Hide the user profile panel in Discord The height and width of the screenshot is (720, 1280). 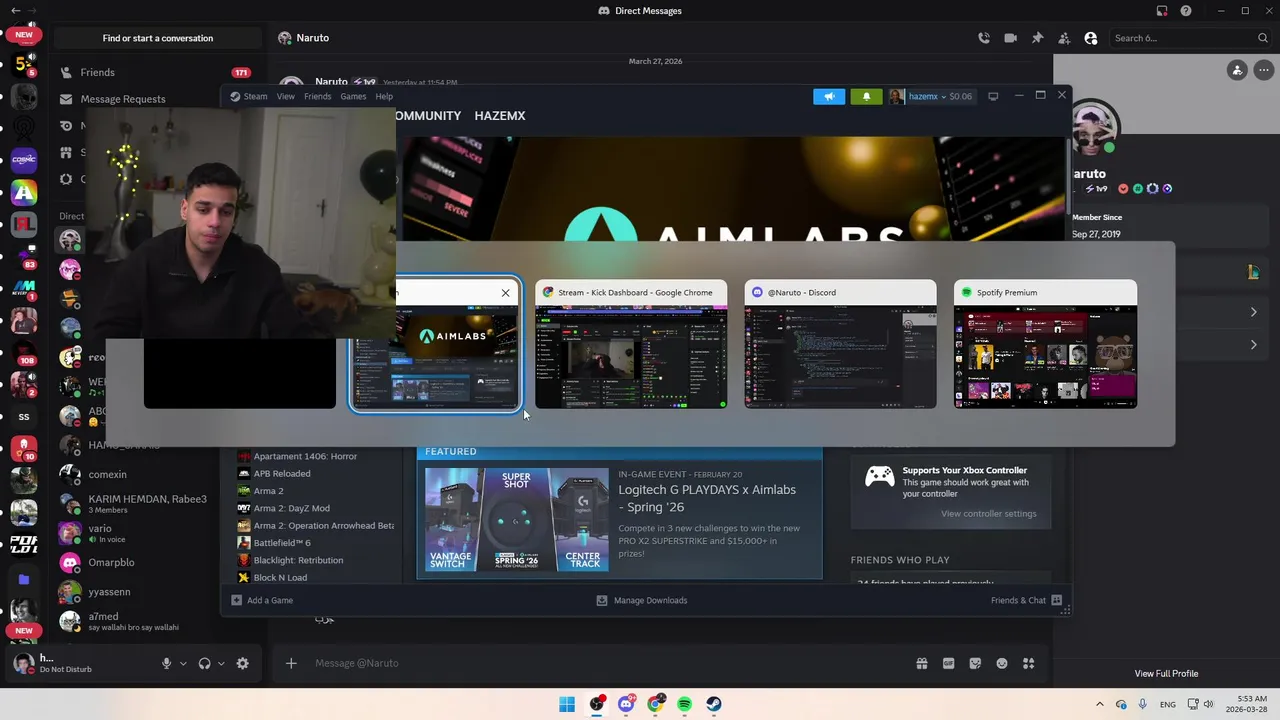pyautogui.click(x=1091, y=38)
